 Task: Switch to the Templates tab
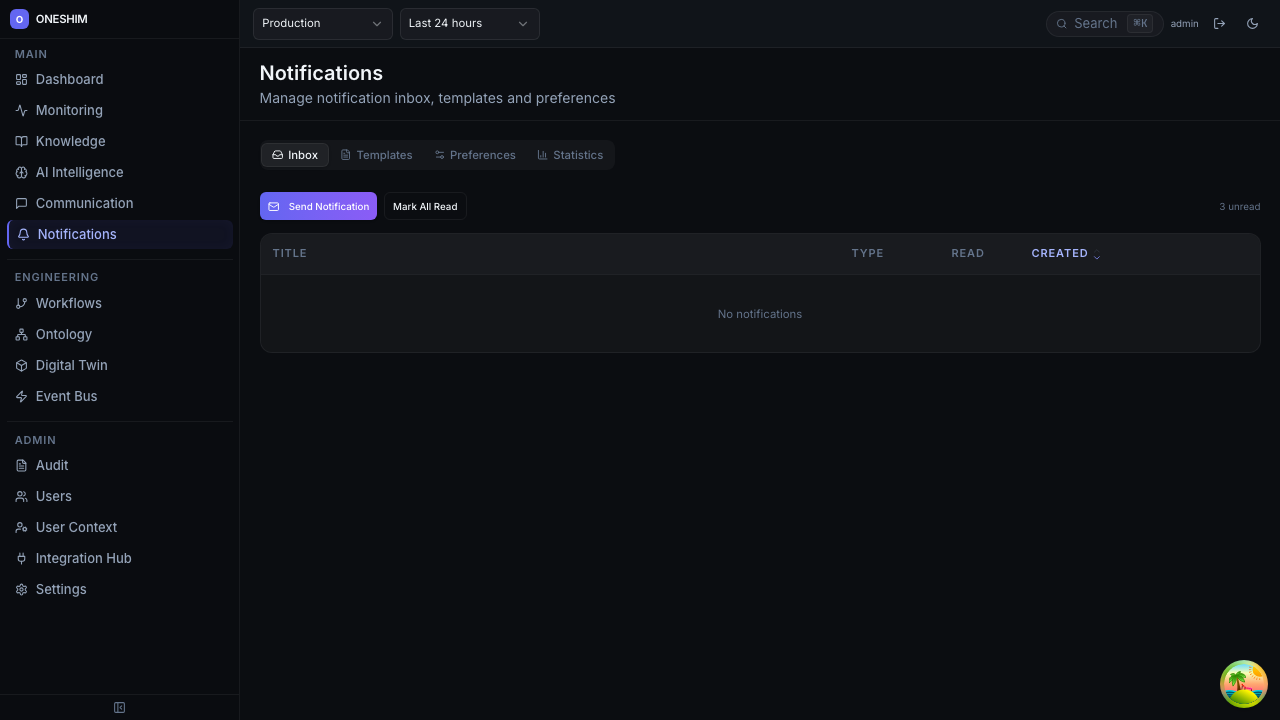pyautogui.click(x=376, y=155)
